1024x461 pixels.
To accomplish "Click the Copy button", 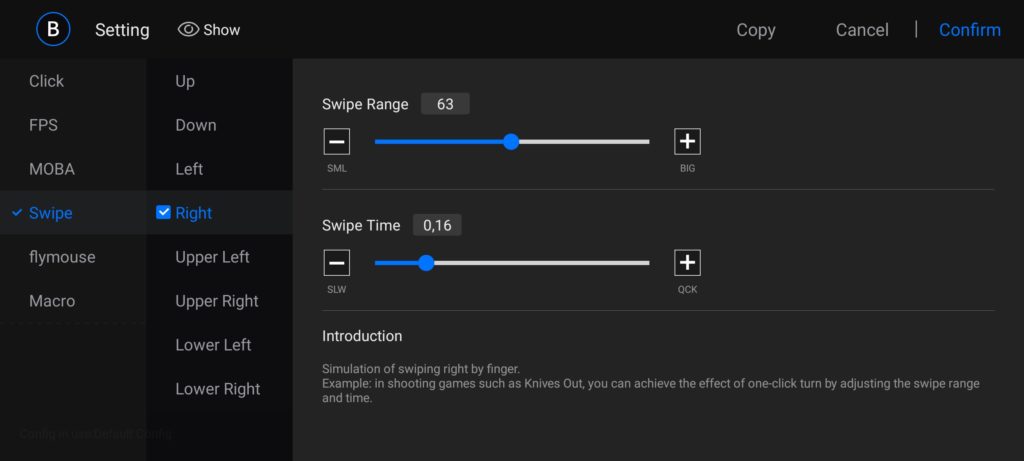I will (755, 30).
